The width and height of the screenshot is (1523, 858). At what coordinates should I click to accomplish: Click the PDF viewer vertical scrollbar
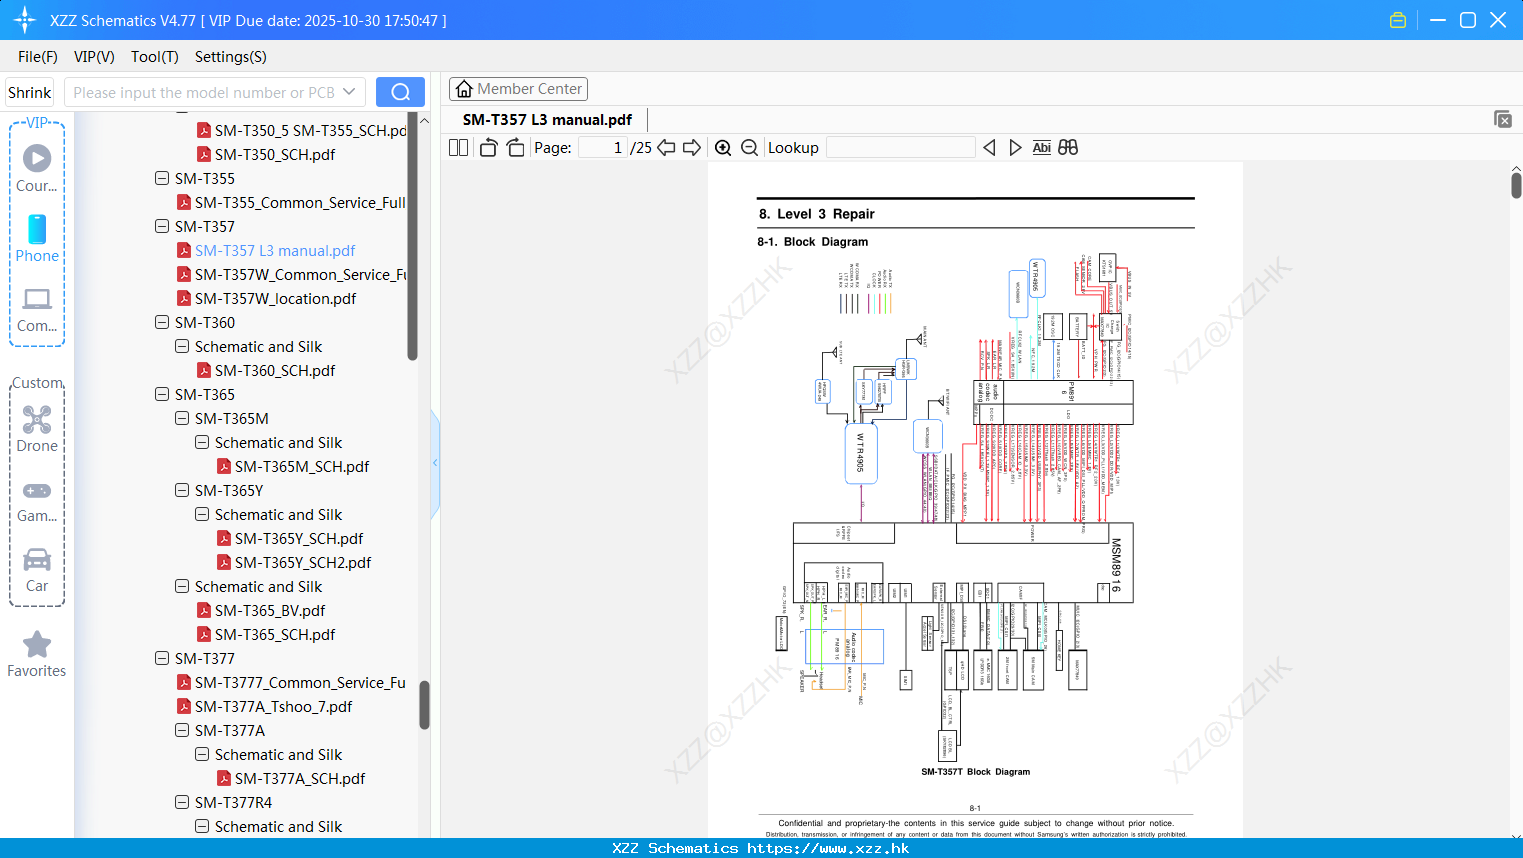coord(1516,185)
